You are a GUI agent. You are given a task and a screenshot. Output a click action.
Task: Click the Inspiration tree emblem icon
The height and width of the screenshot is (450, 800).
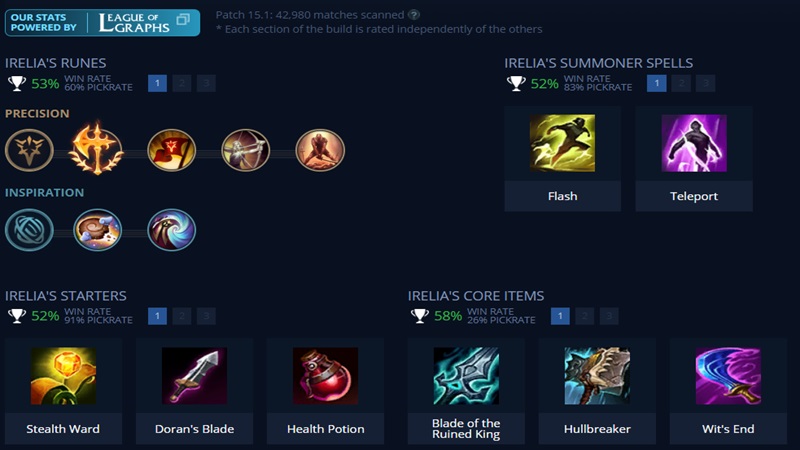(x=30, y=230)
